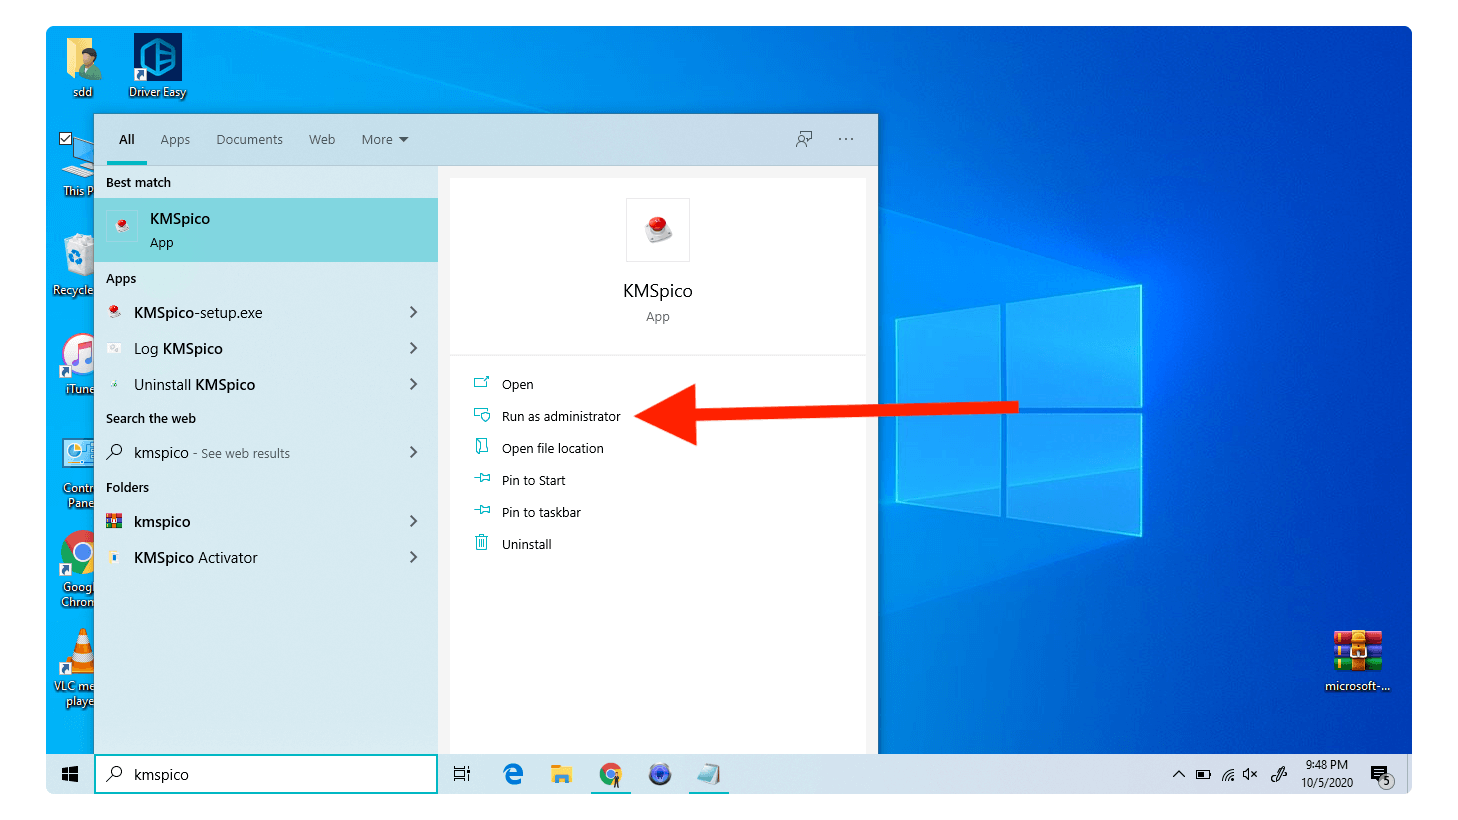Image resolution: width=1458 pixels, height=820 pixels.
Task: Open the Action Center notifications icon
Action: (1382, 775)
